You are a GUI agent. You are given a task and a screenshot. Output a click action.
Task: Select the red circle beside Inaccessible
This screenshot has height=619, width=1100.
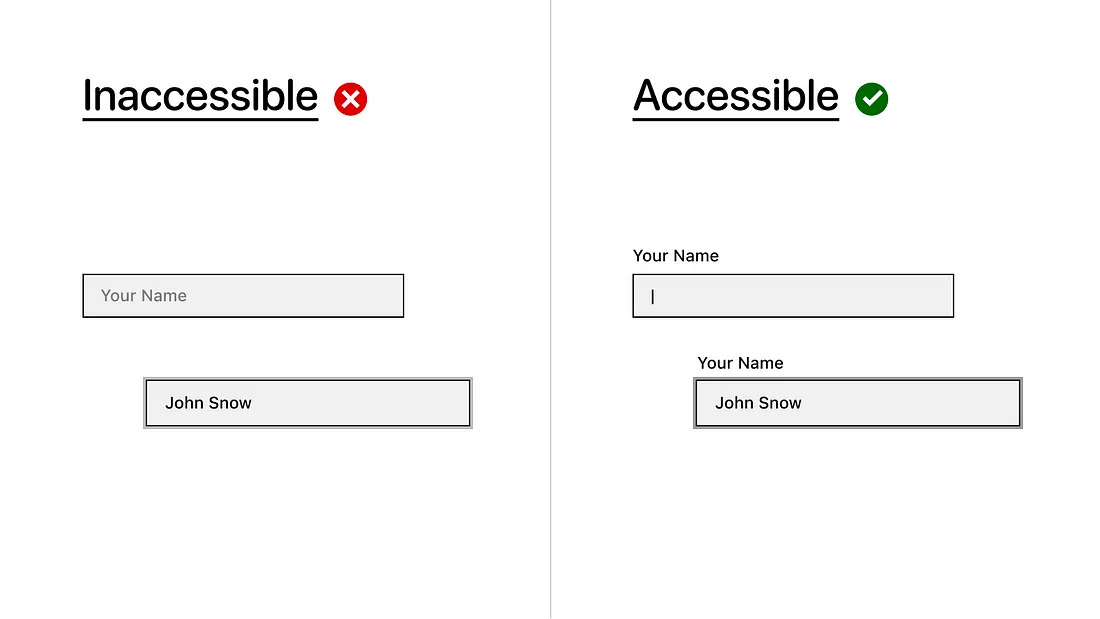pos(349,98)
